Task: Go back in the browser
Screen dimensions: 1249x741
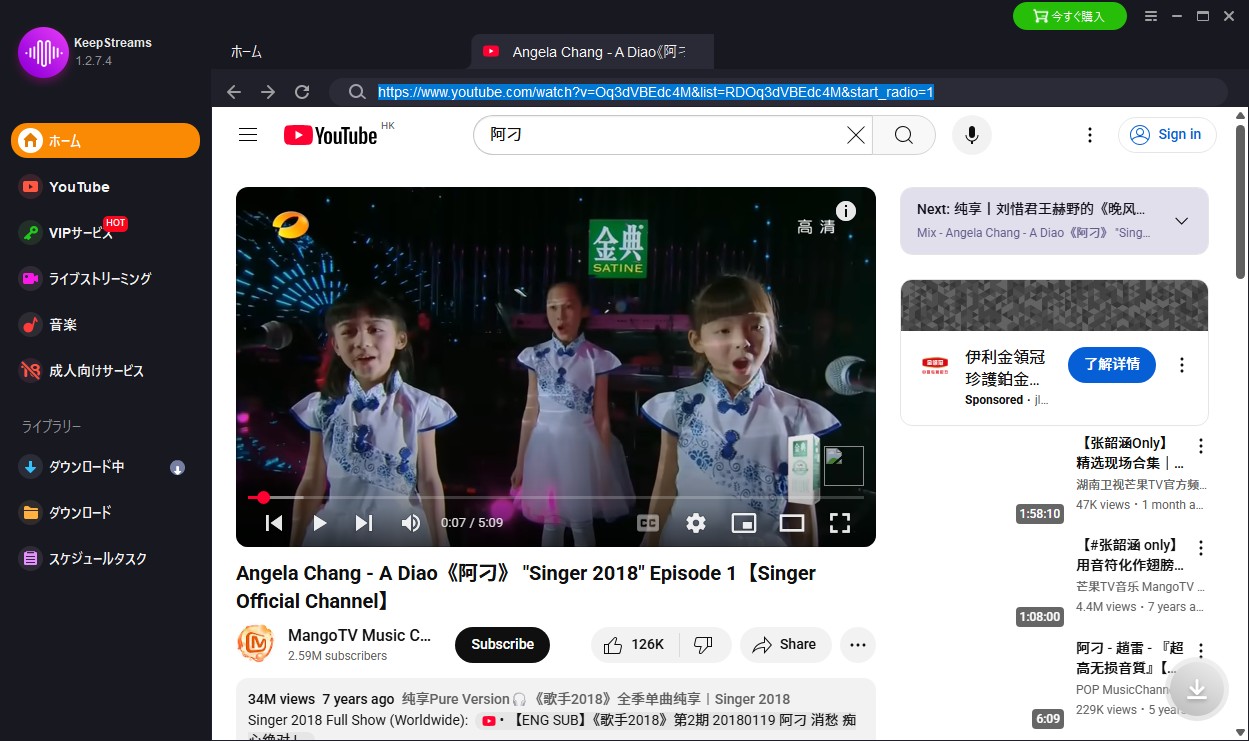Action: coord(234,92)
